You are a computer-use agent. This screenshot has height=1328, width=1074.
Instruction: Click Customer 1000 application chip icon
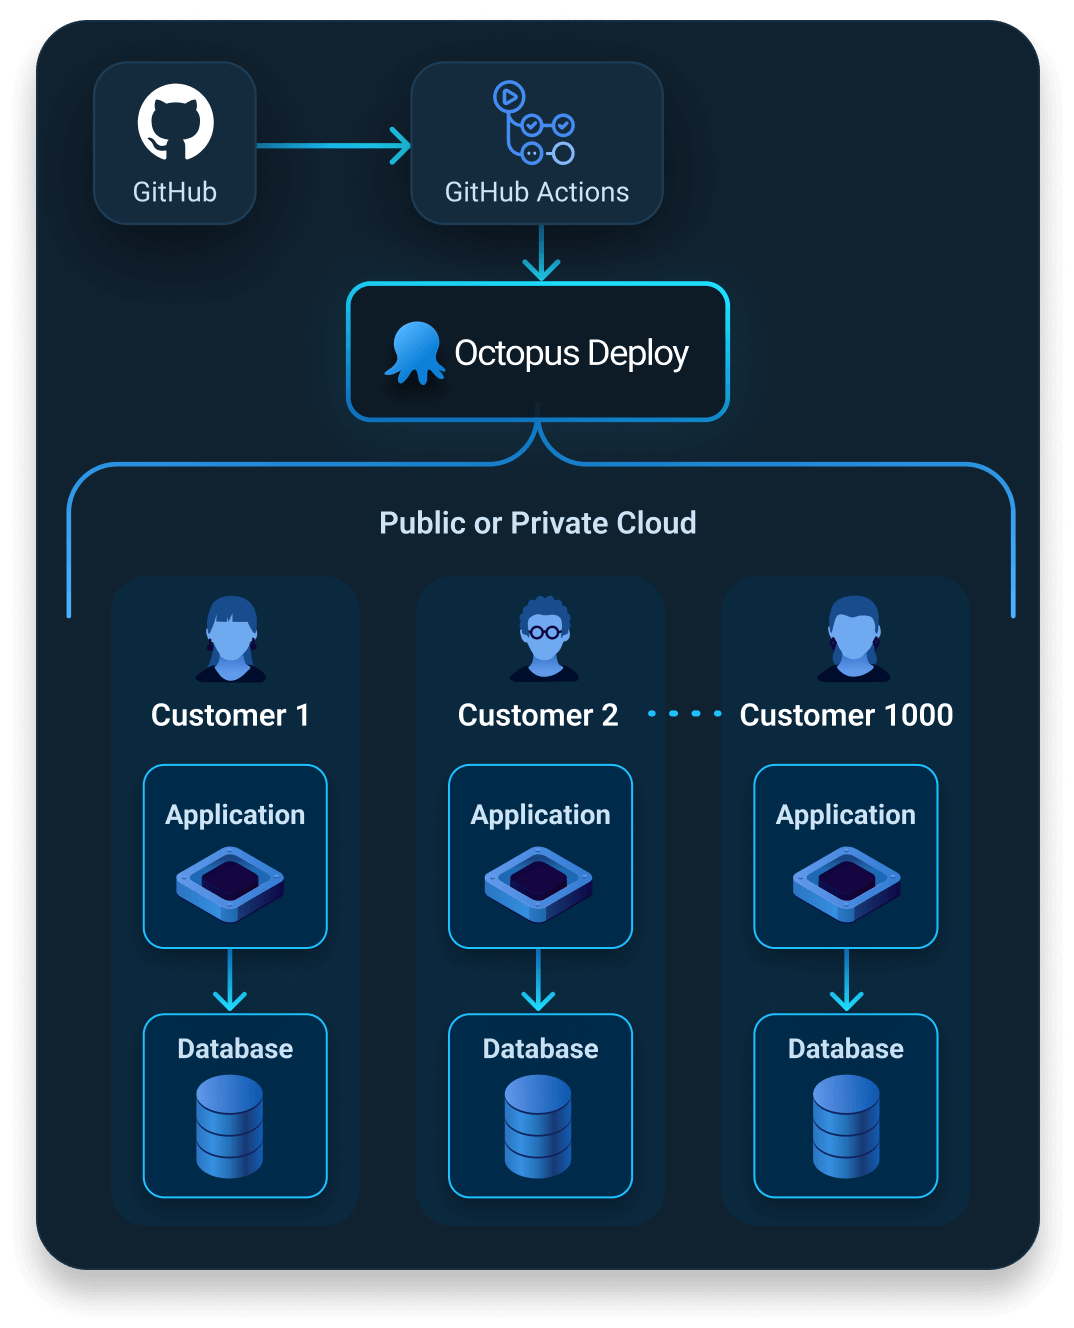click(847, 884)
